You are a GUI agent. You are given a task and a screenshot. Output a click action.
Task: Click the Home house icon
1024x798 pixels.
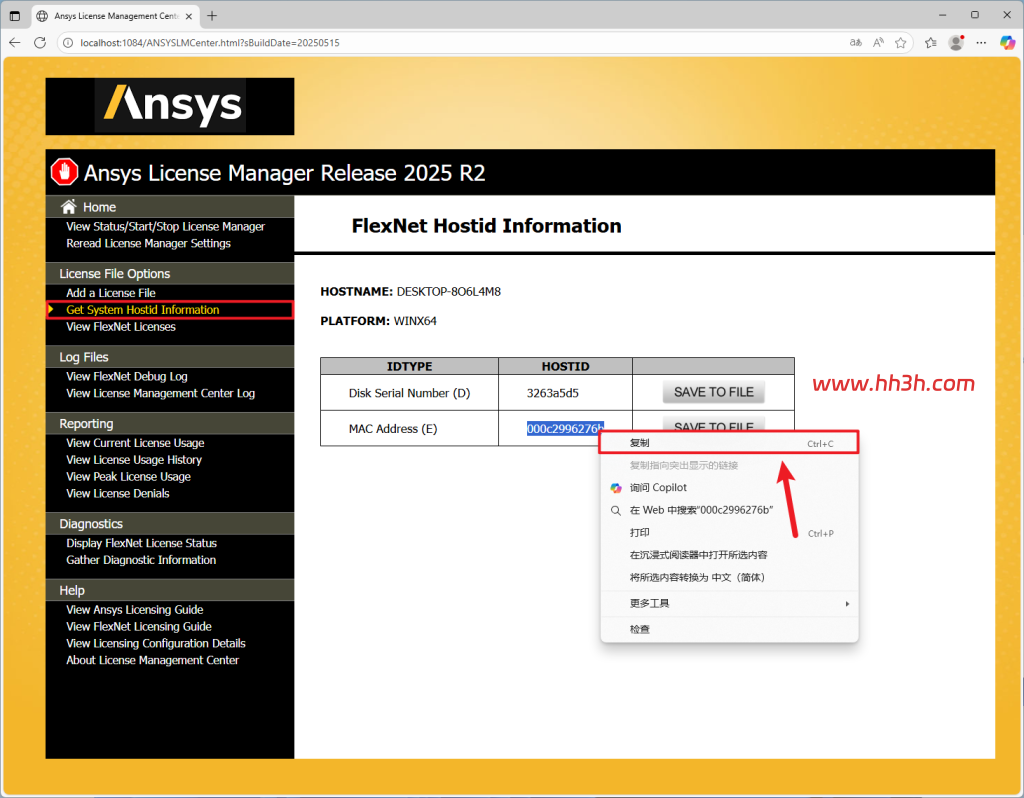tap(69, 207)
